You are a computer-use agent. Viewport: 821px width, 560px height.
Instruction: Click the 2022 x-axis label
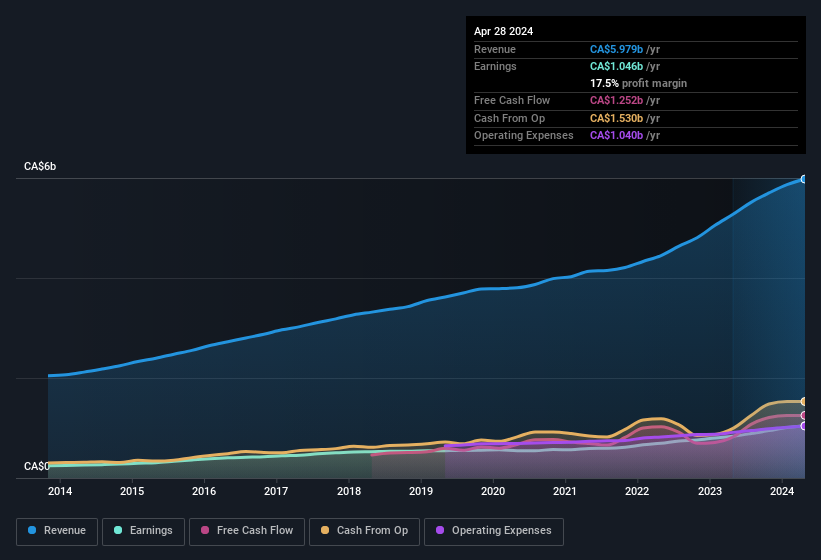[x=637, y=491]
